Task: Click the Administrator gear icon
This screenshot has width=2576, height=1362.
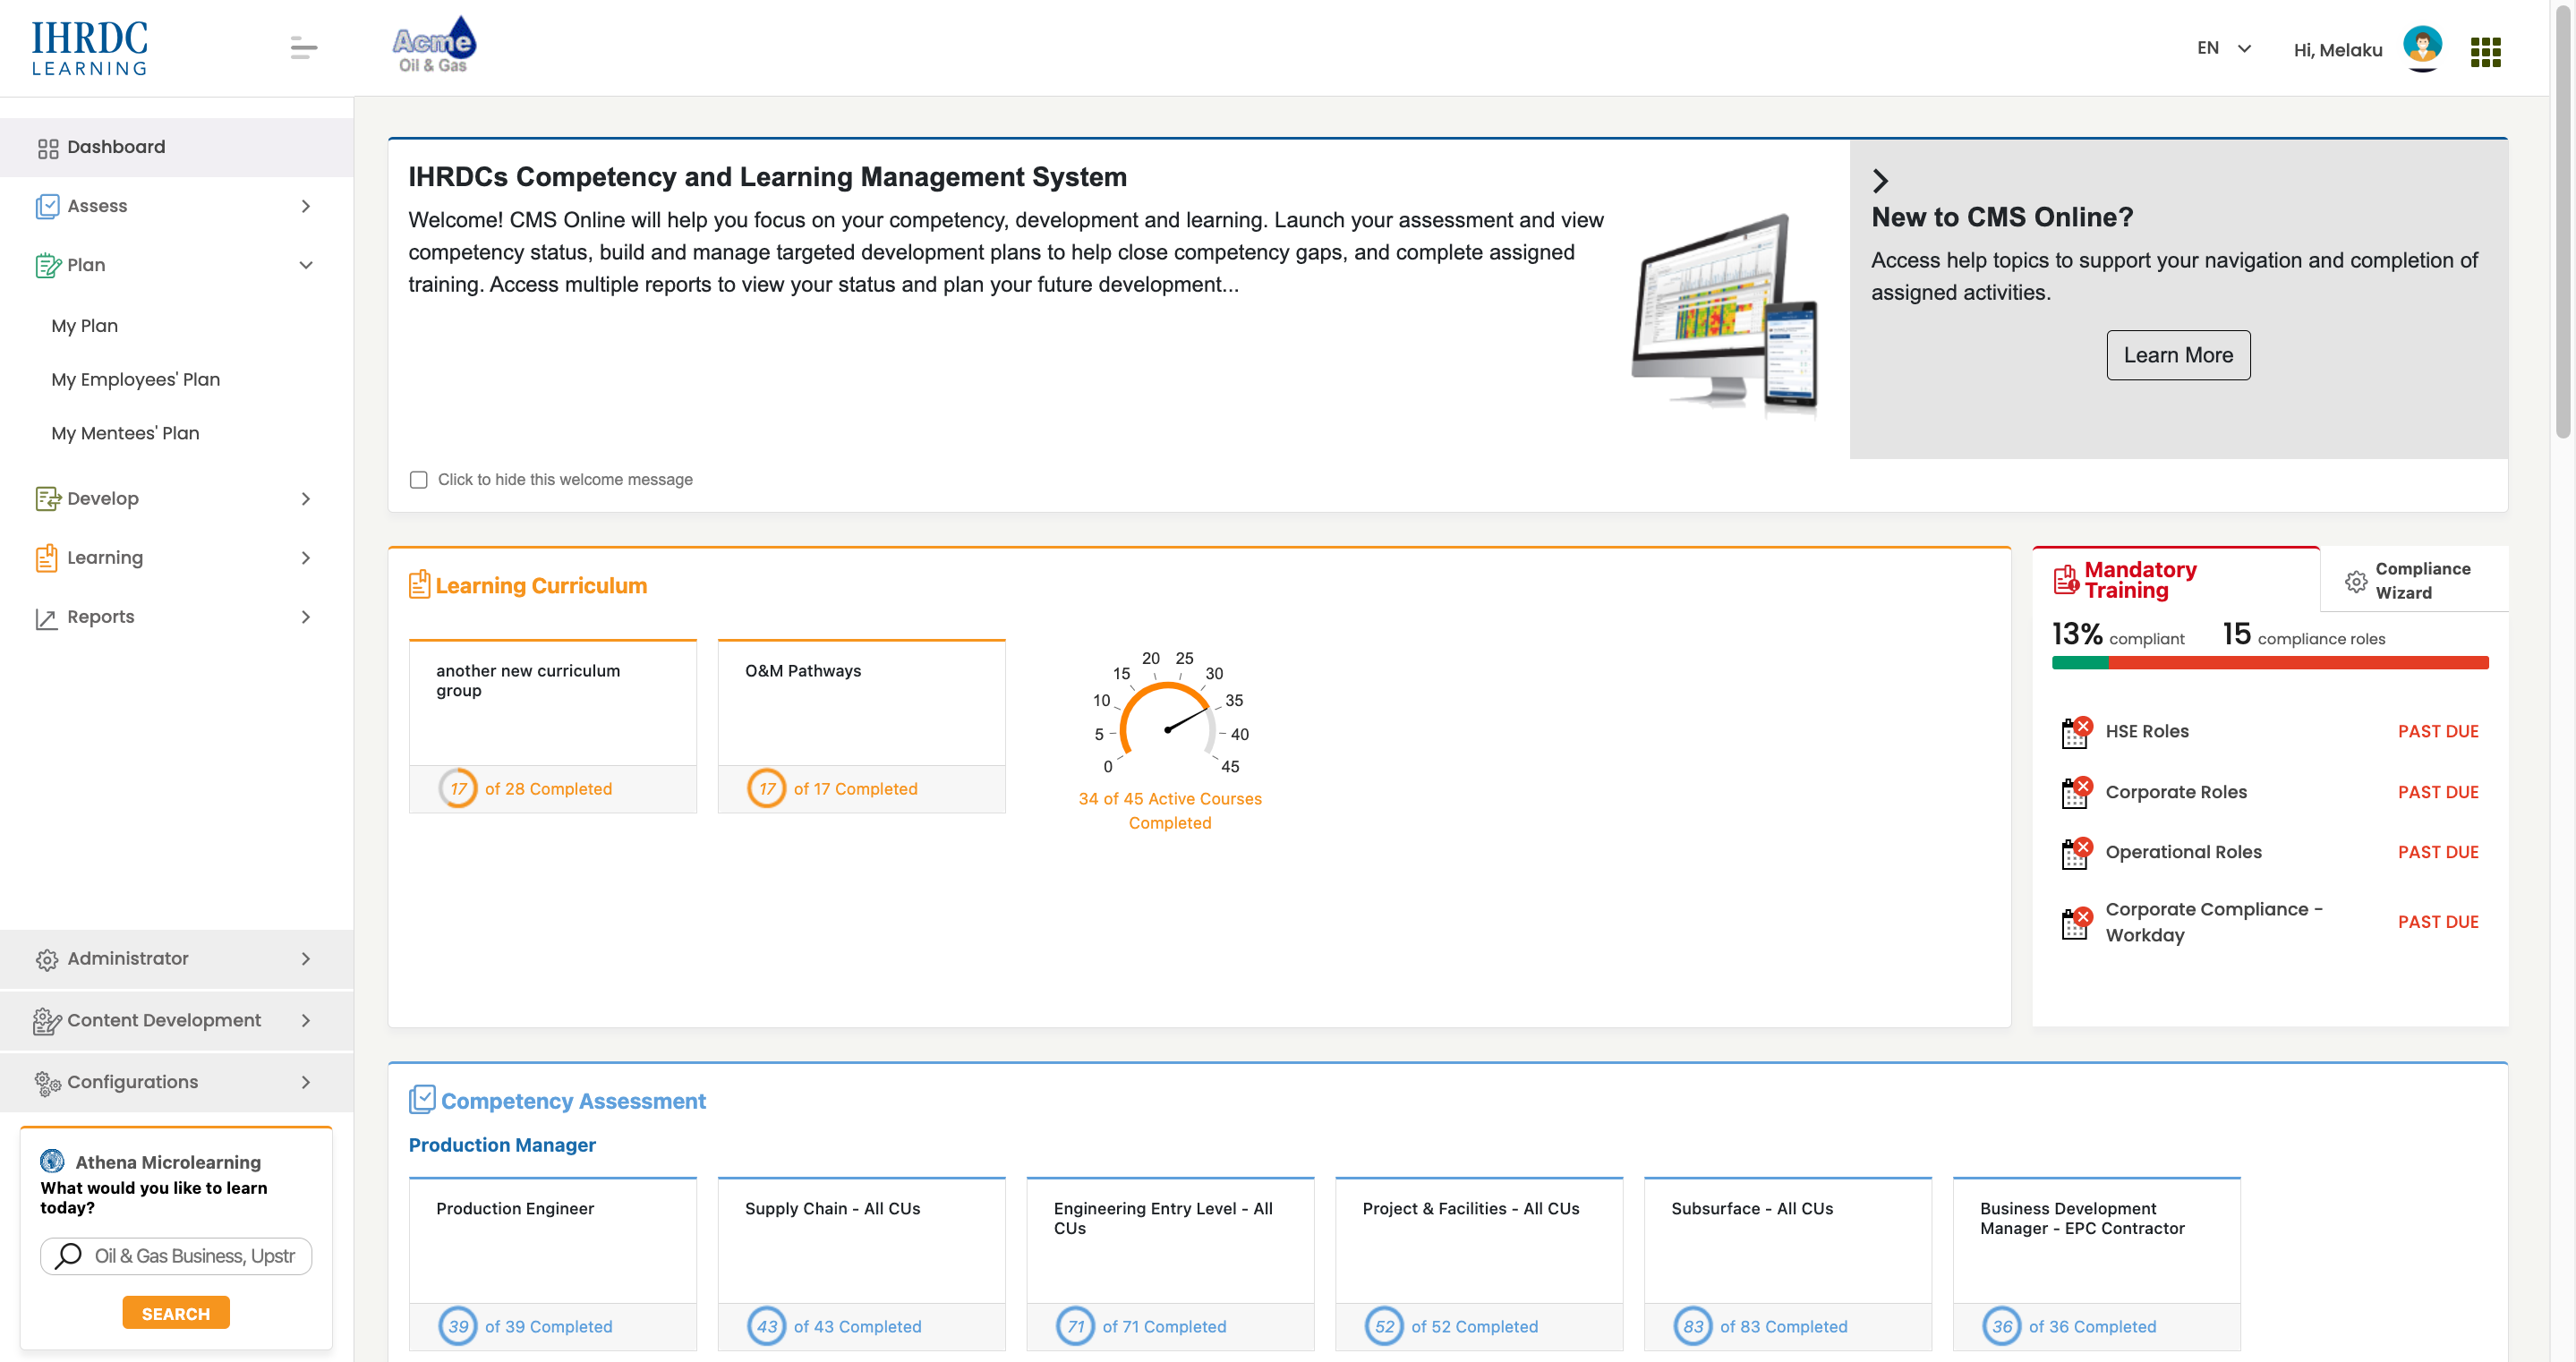Action: pyautogui.click(x=46, y=959)
